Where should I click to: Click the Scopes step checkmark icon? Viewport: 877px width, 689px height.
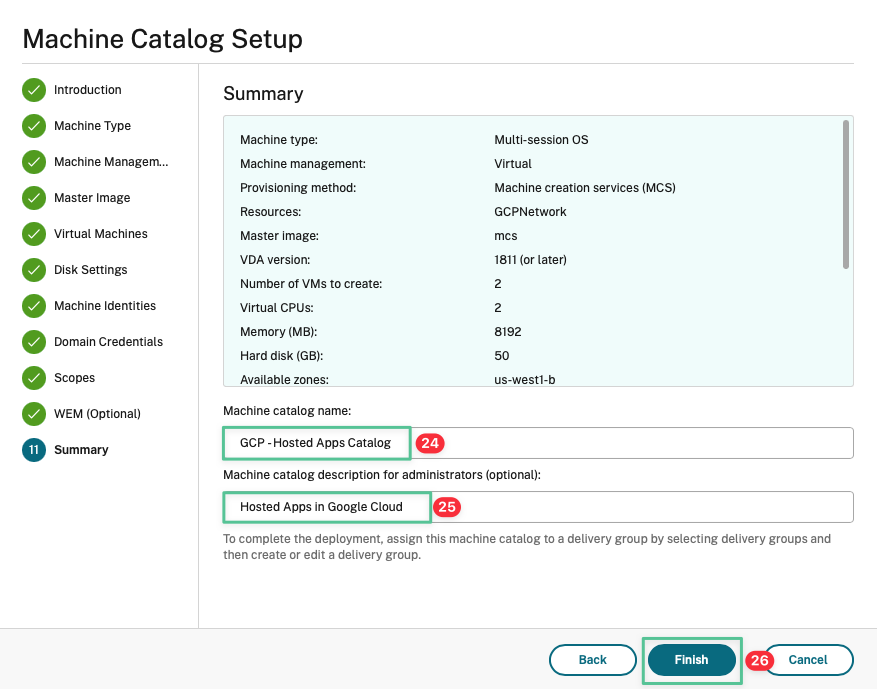[34, 378]
